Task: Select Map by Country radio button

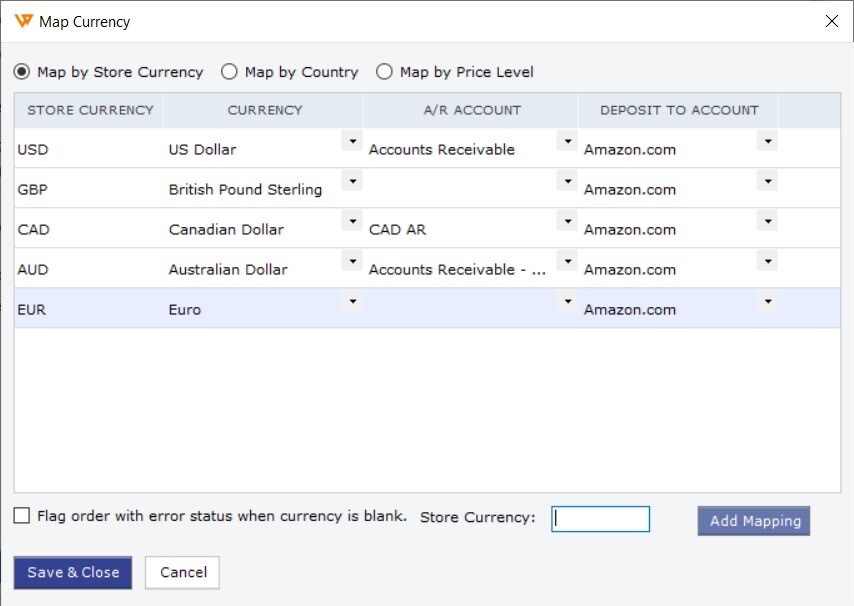Action: tap(229, 72)
